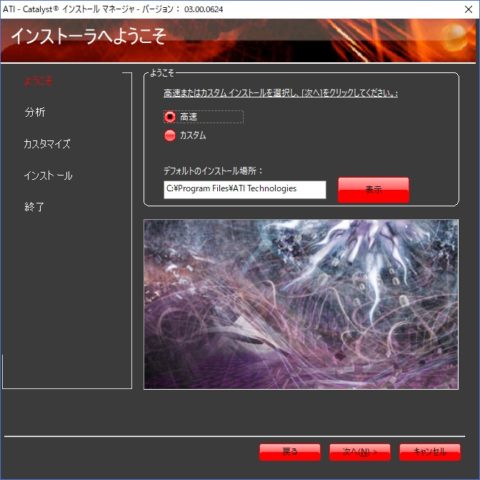Select the red ようこそ step in the sidebar
This screenshot has width=480, height=480.
pyautogui.click(x=38, y=81)
